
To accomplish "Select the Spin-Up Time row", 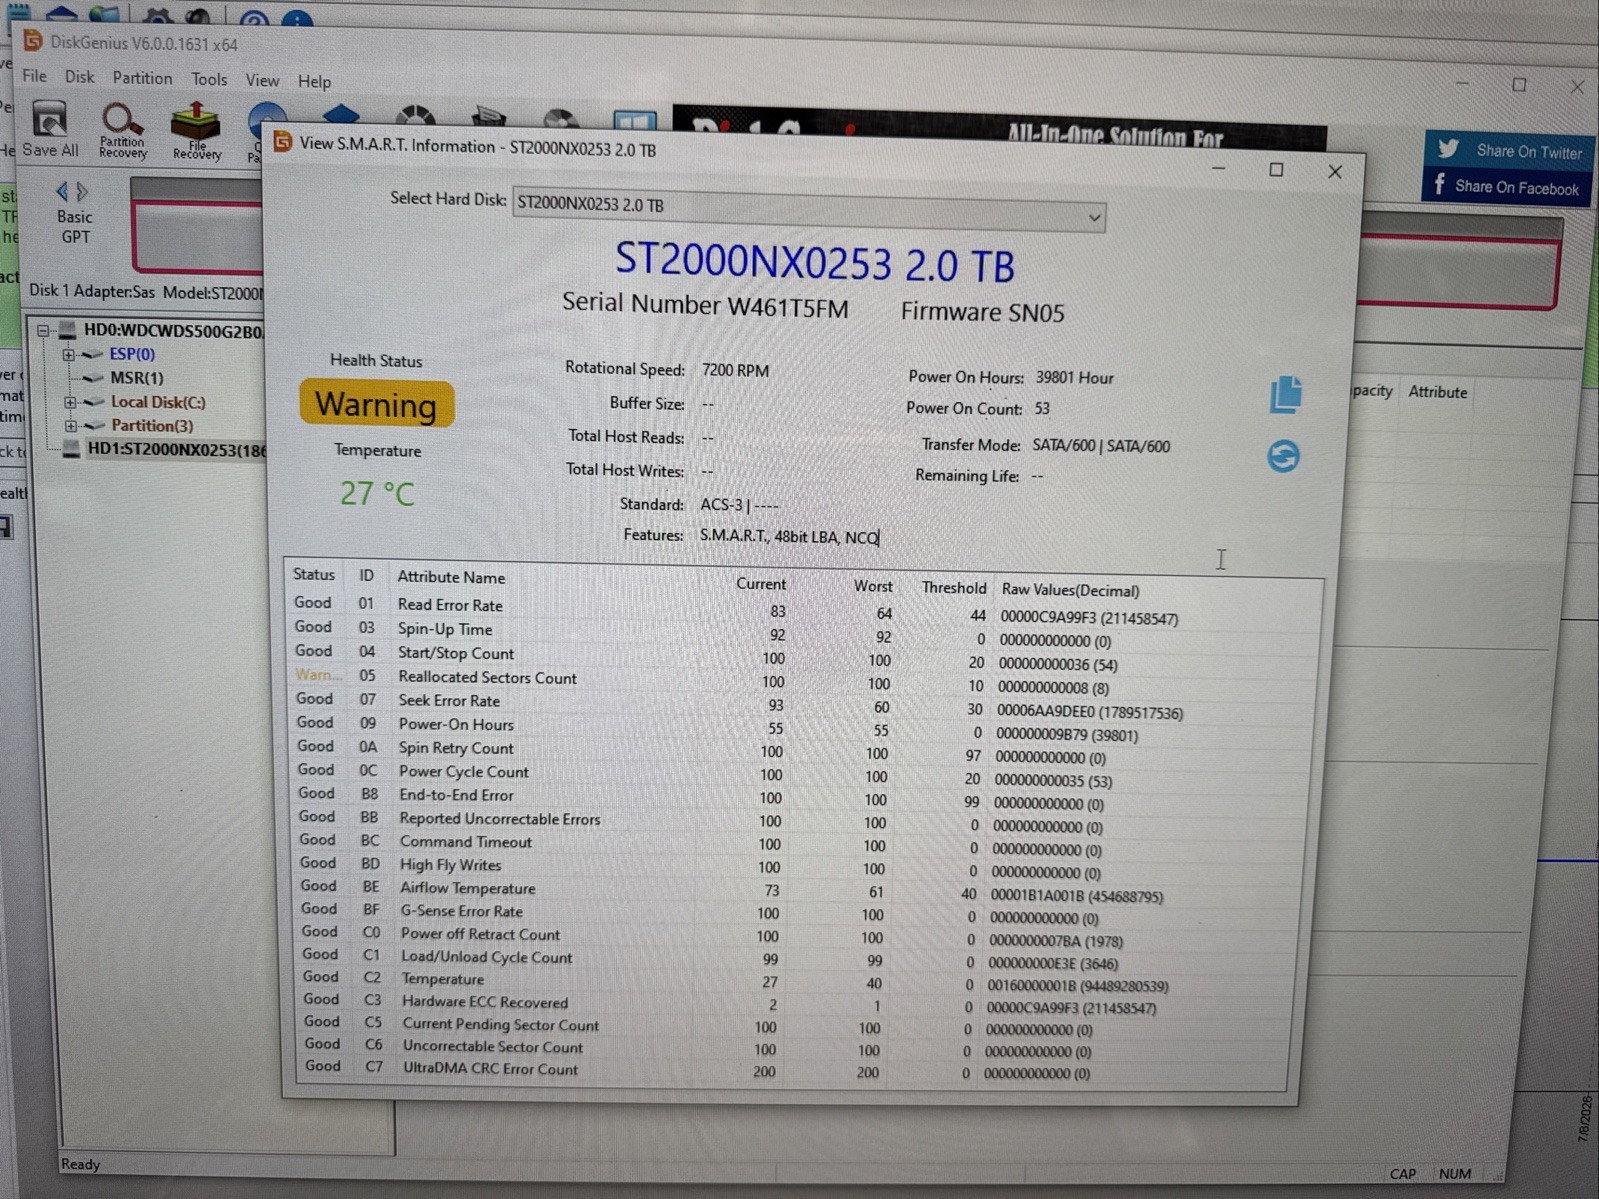I will pos(802,633).
